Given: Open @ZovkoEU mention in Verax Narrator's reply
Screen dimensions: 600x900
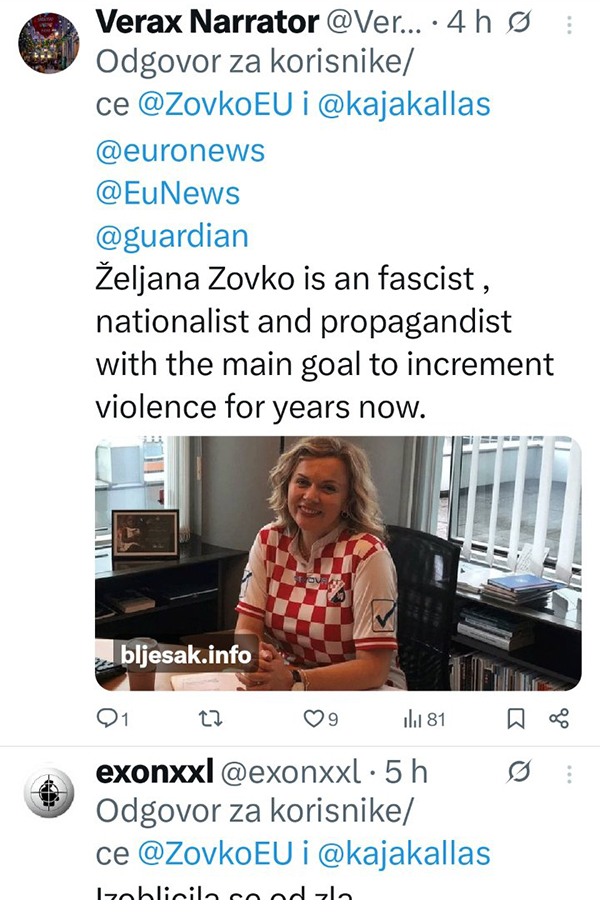Looking at the screenshot, I should 214,105.
